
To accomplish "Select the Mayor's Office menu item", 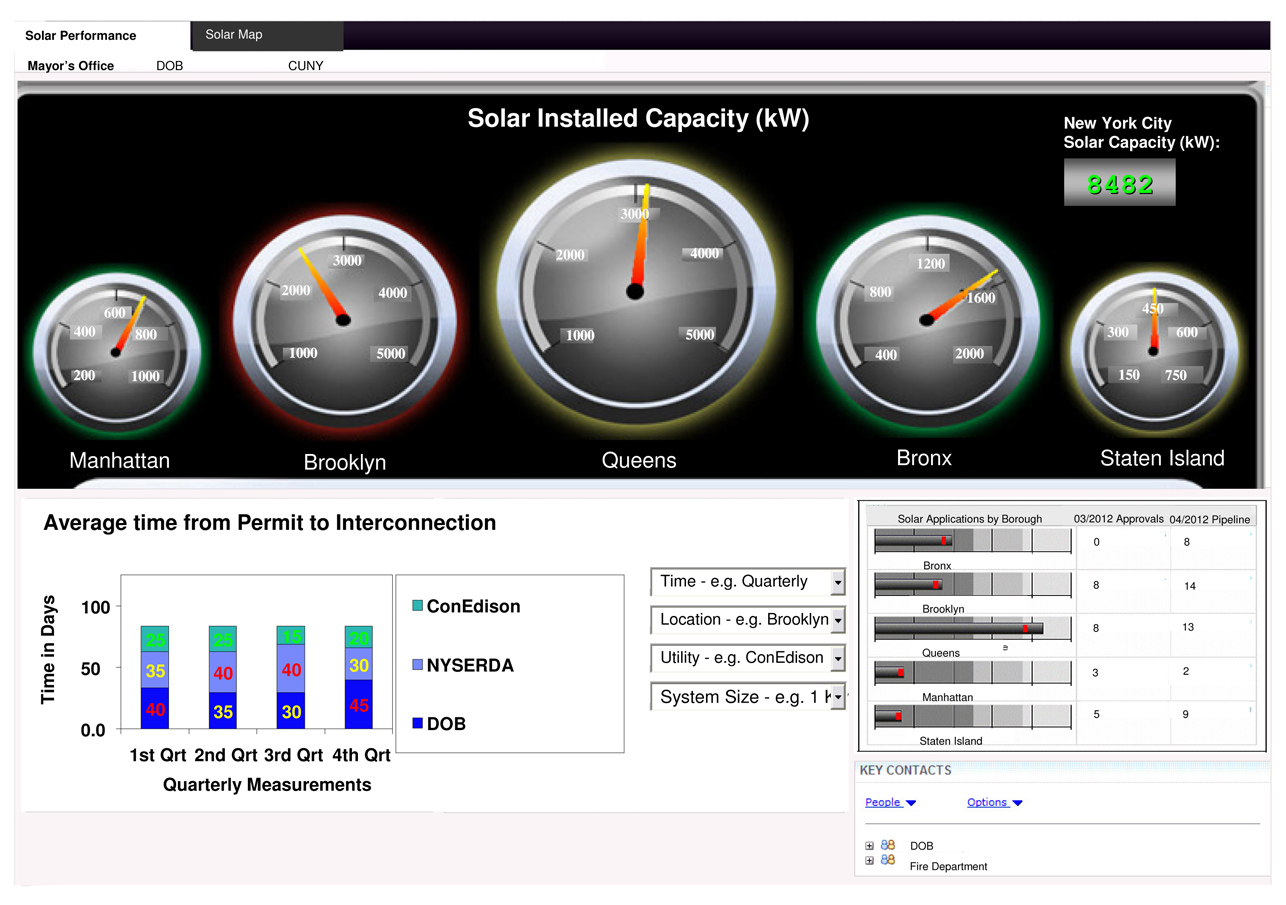I will 70,65.
